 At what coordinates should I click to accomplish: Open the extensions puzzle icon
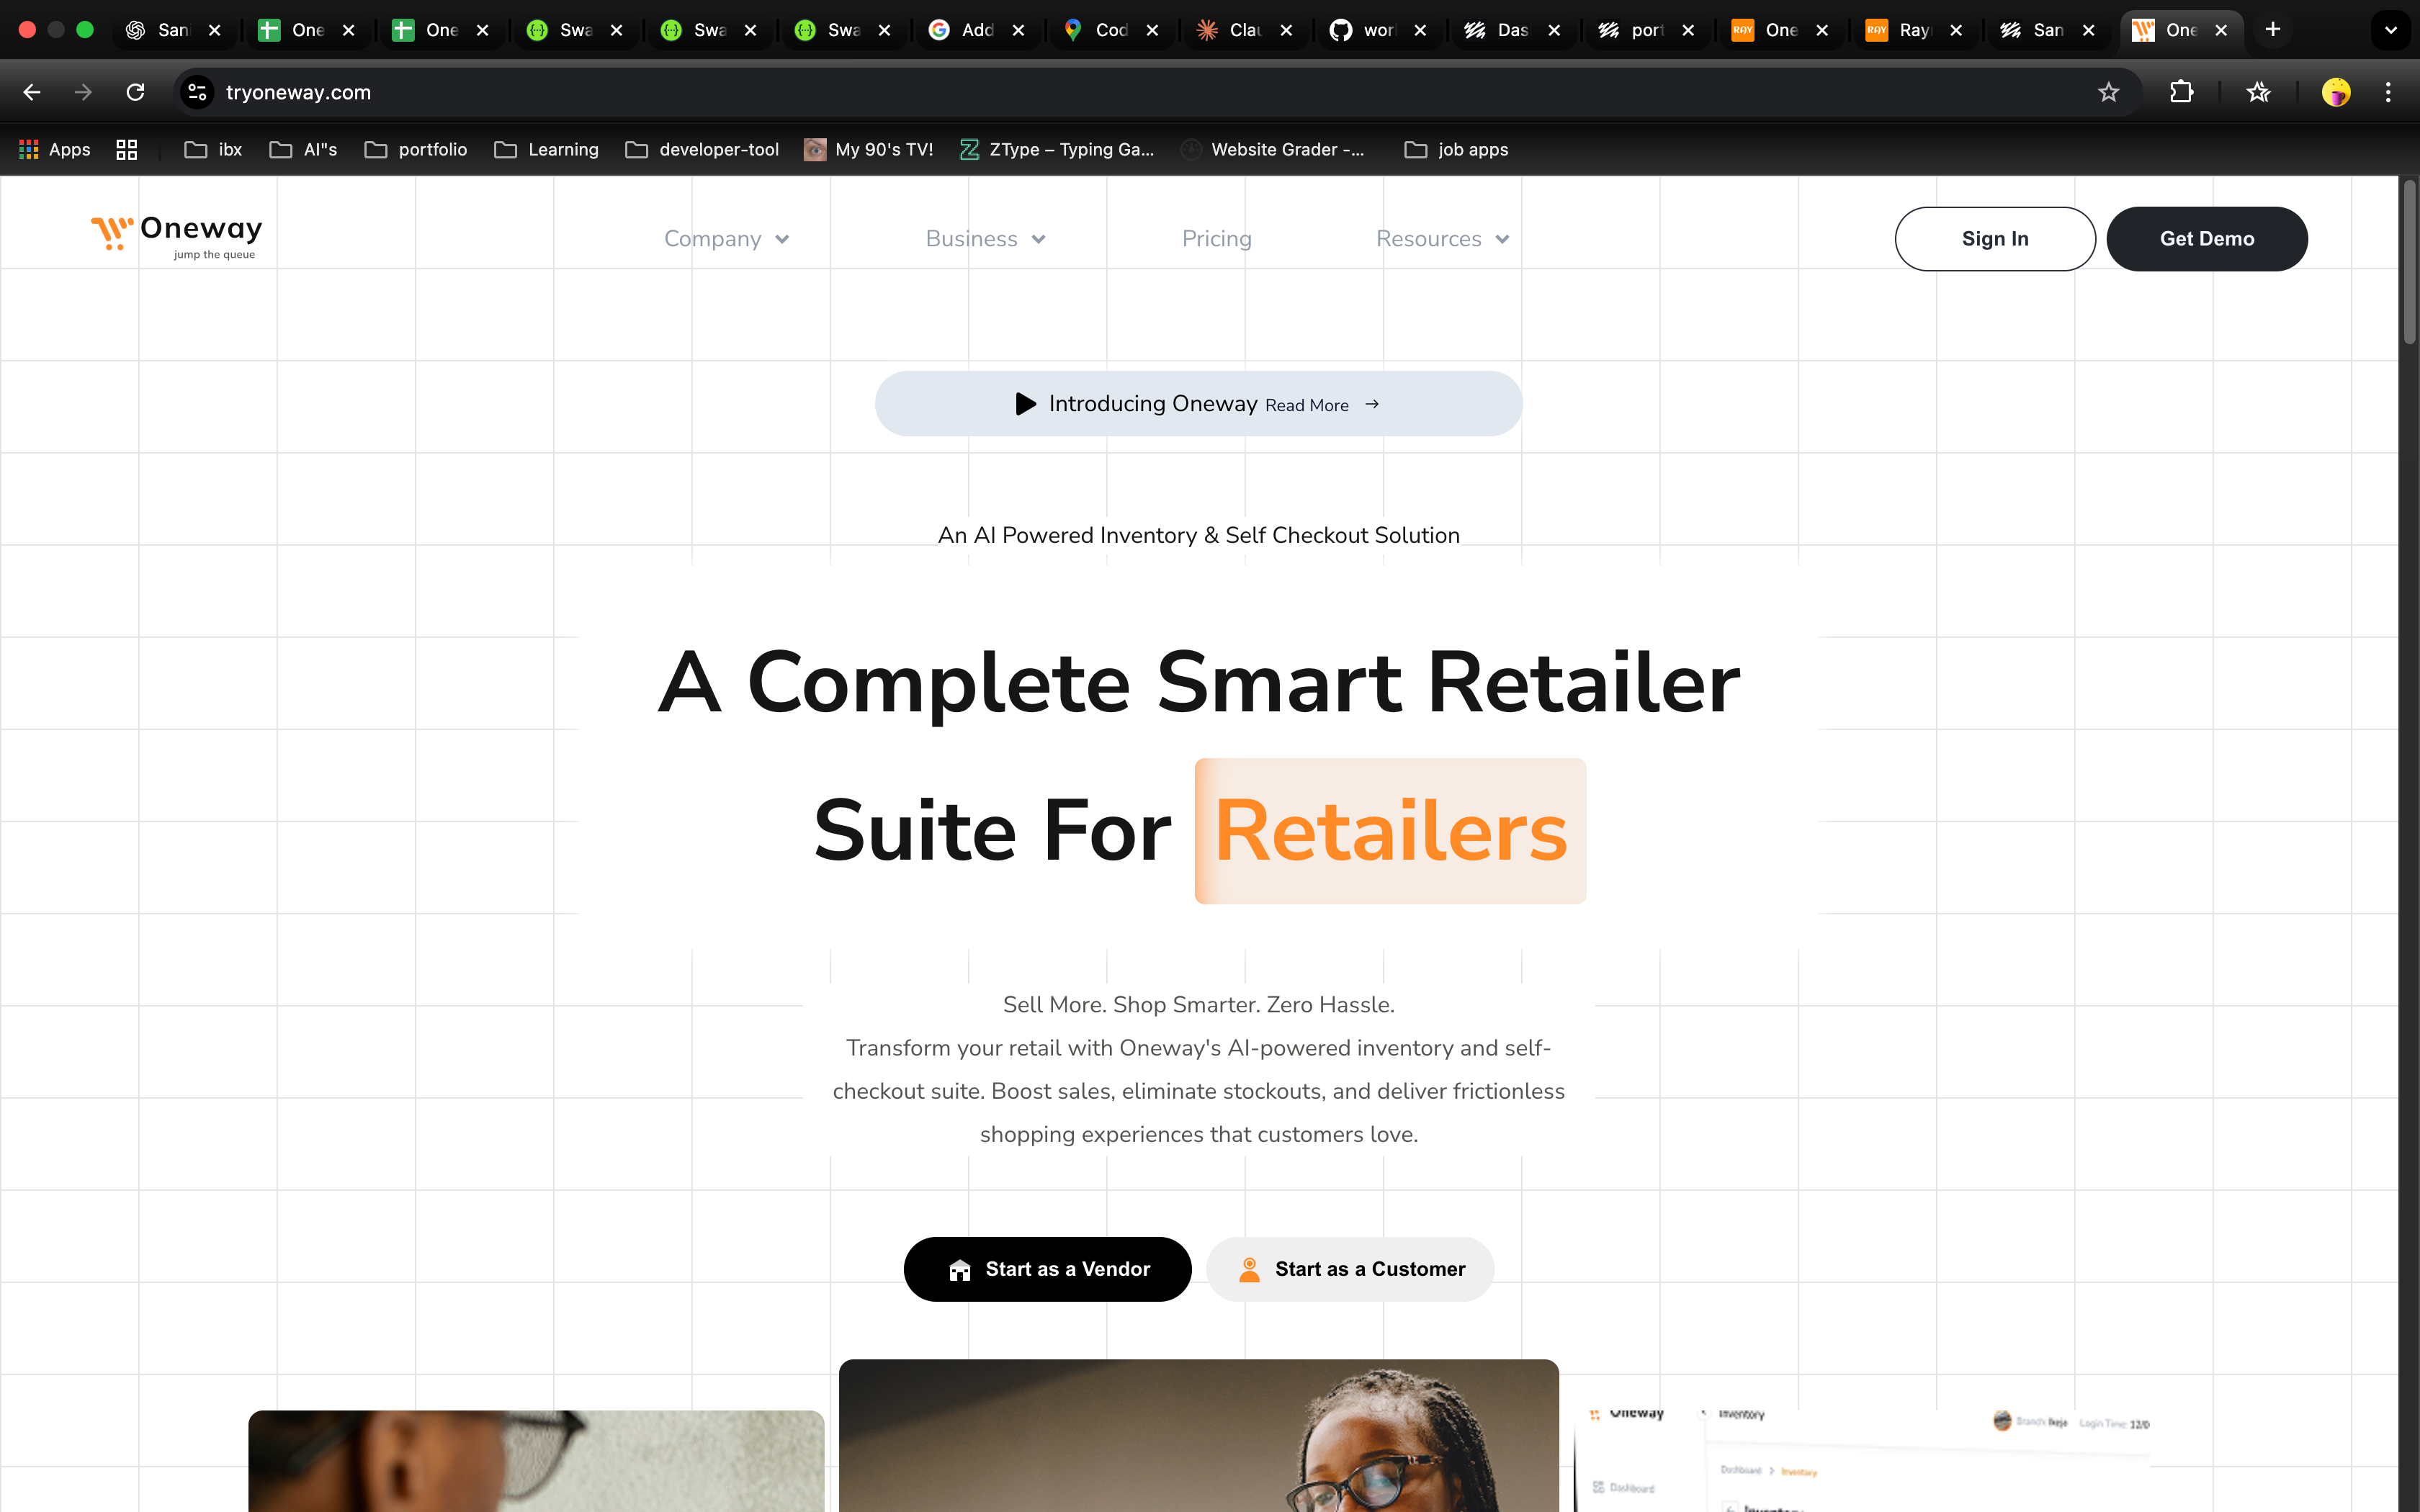pyautogui.click(x=2181, y=92)
